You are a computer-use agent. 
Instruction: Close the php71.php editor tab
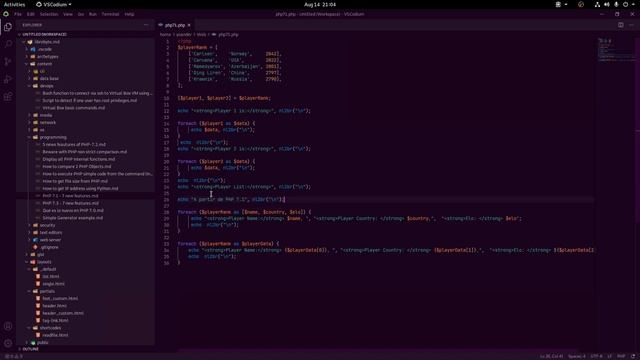point(189,25)
